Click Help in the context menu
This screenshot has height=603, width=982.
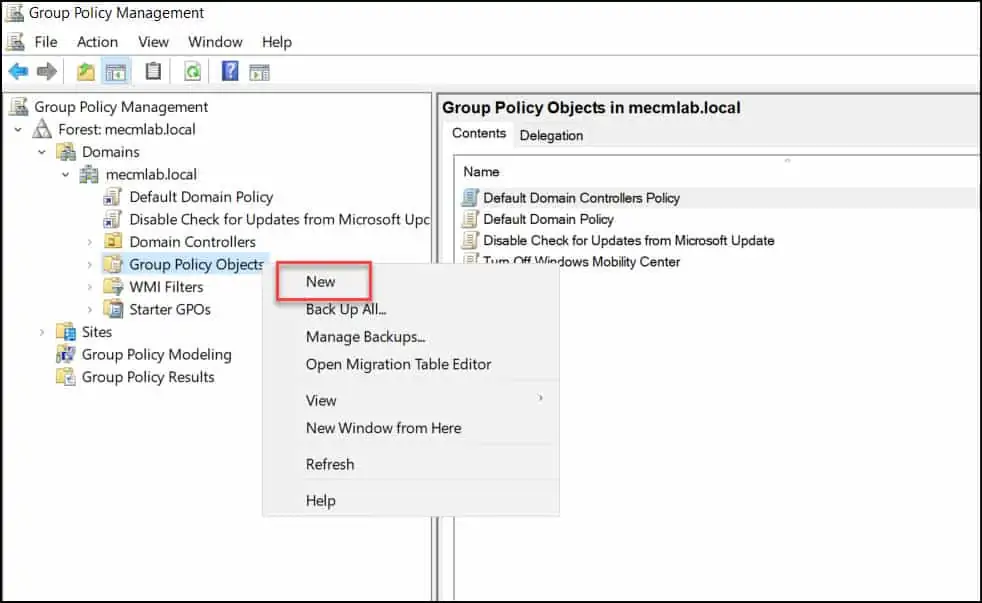[x=410, y=500]
